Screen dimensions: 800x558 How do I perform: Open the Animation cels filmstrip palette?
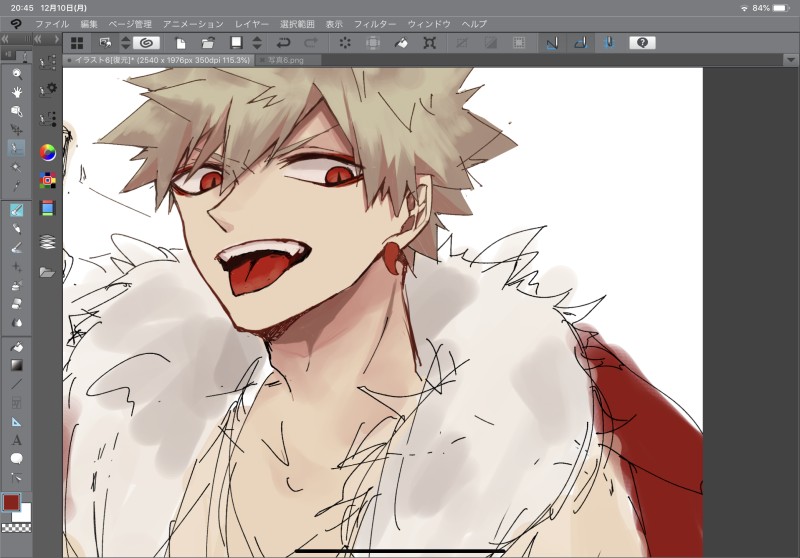(47, 208)
